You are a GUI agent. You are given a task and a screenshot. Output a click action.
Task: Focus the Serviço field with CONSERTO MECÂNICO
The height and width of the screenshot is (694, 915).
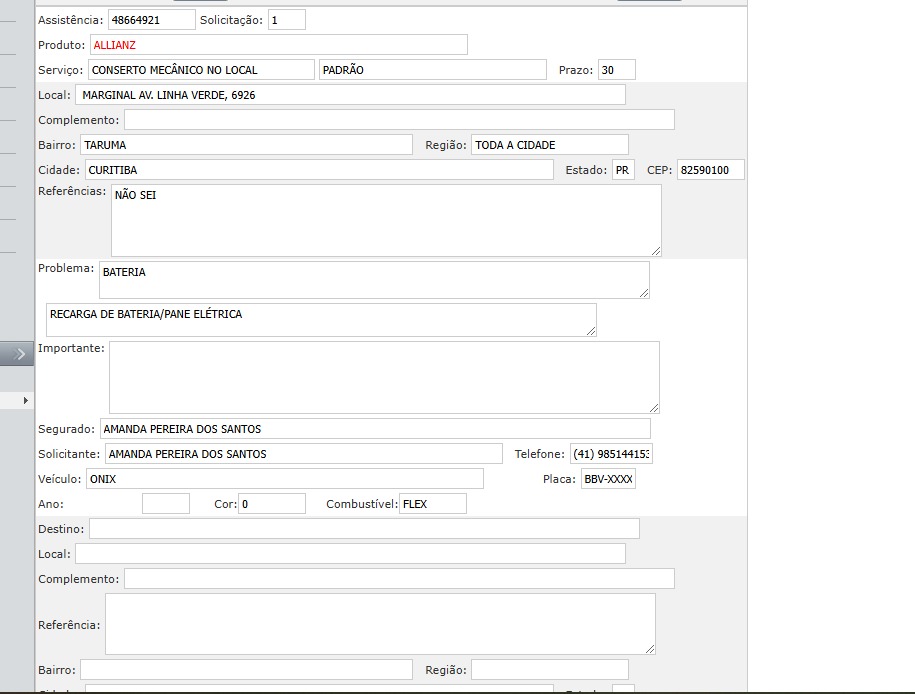click(x=201, y=70)
